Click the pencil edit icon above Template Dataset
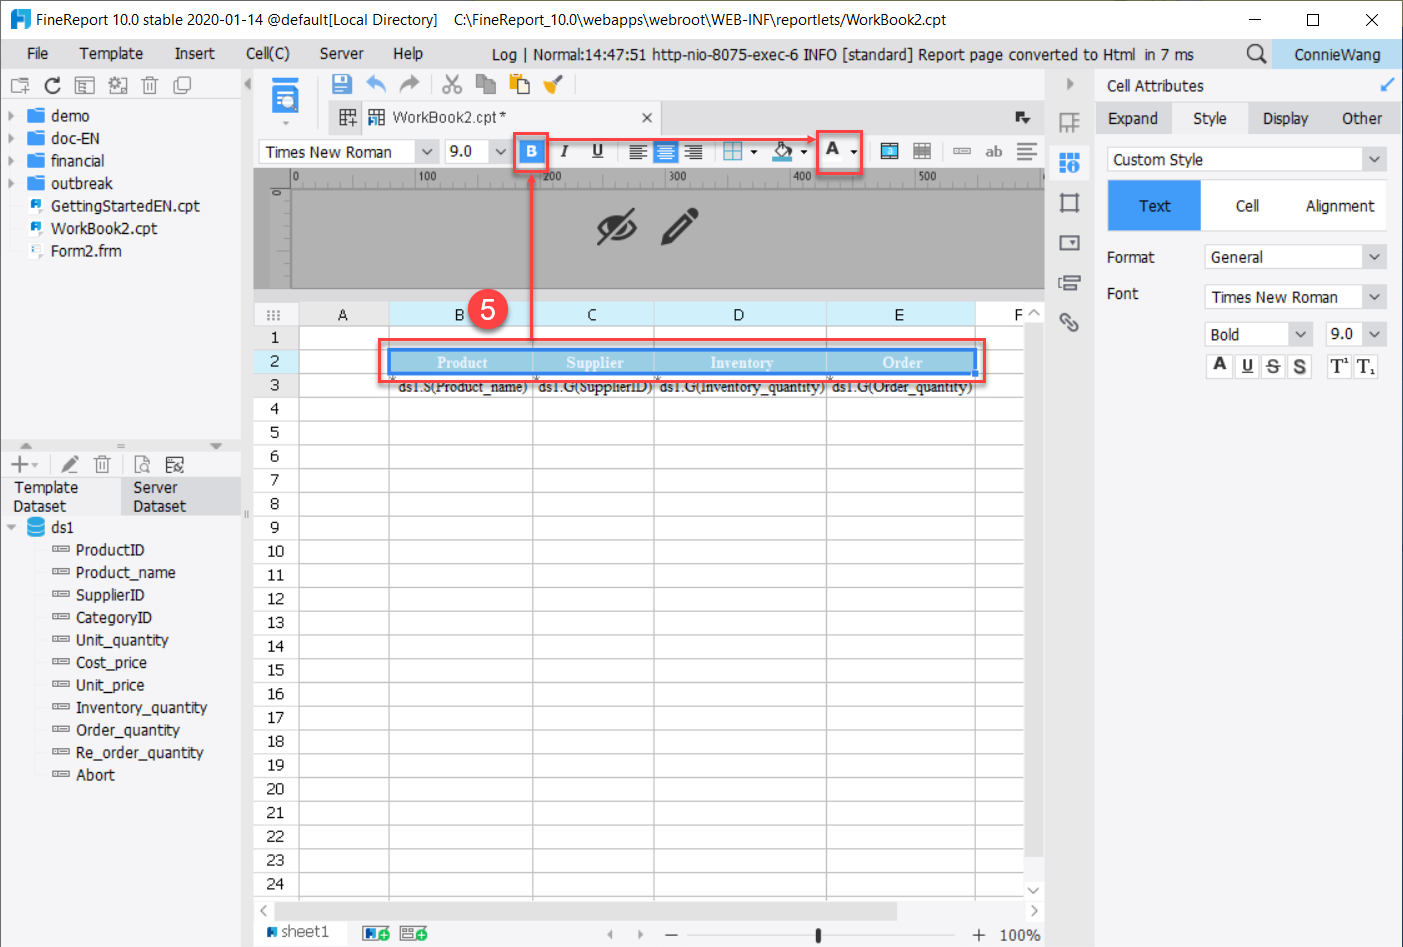 click(x=69, y=463)
